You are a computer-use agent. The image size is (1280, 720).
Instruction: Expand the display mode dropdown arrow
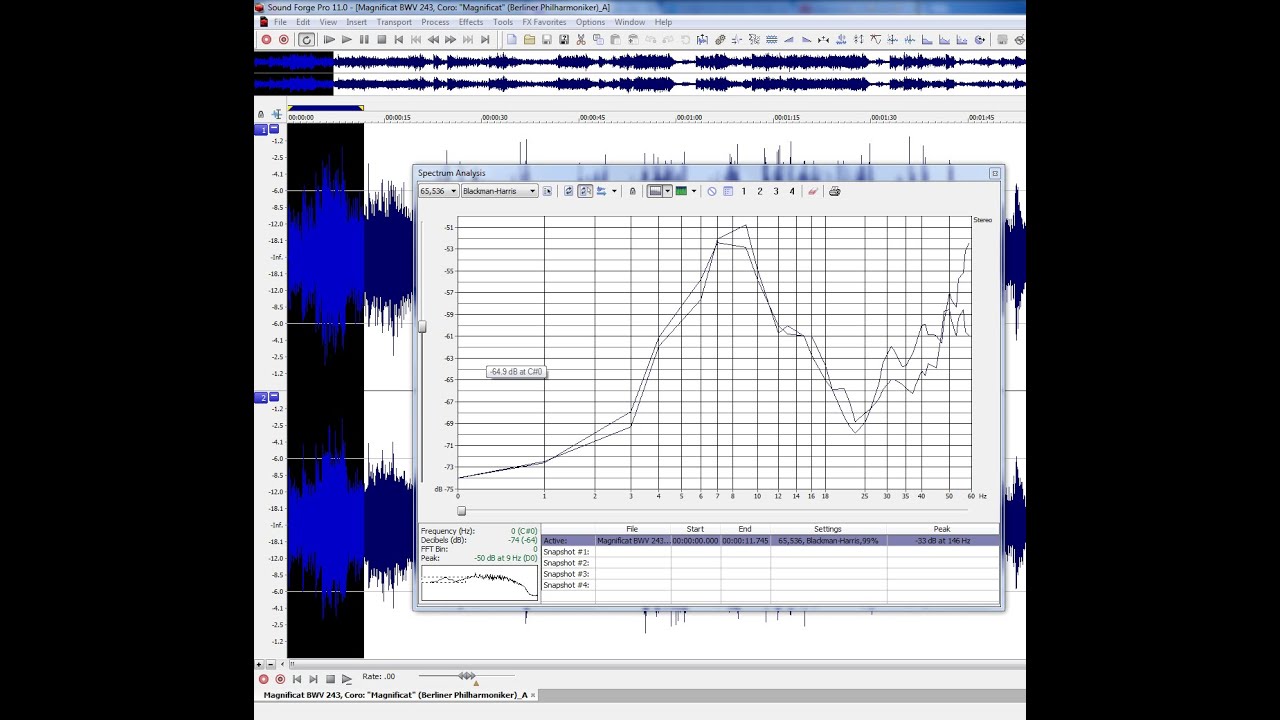(x=667, y=191)
